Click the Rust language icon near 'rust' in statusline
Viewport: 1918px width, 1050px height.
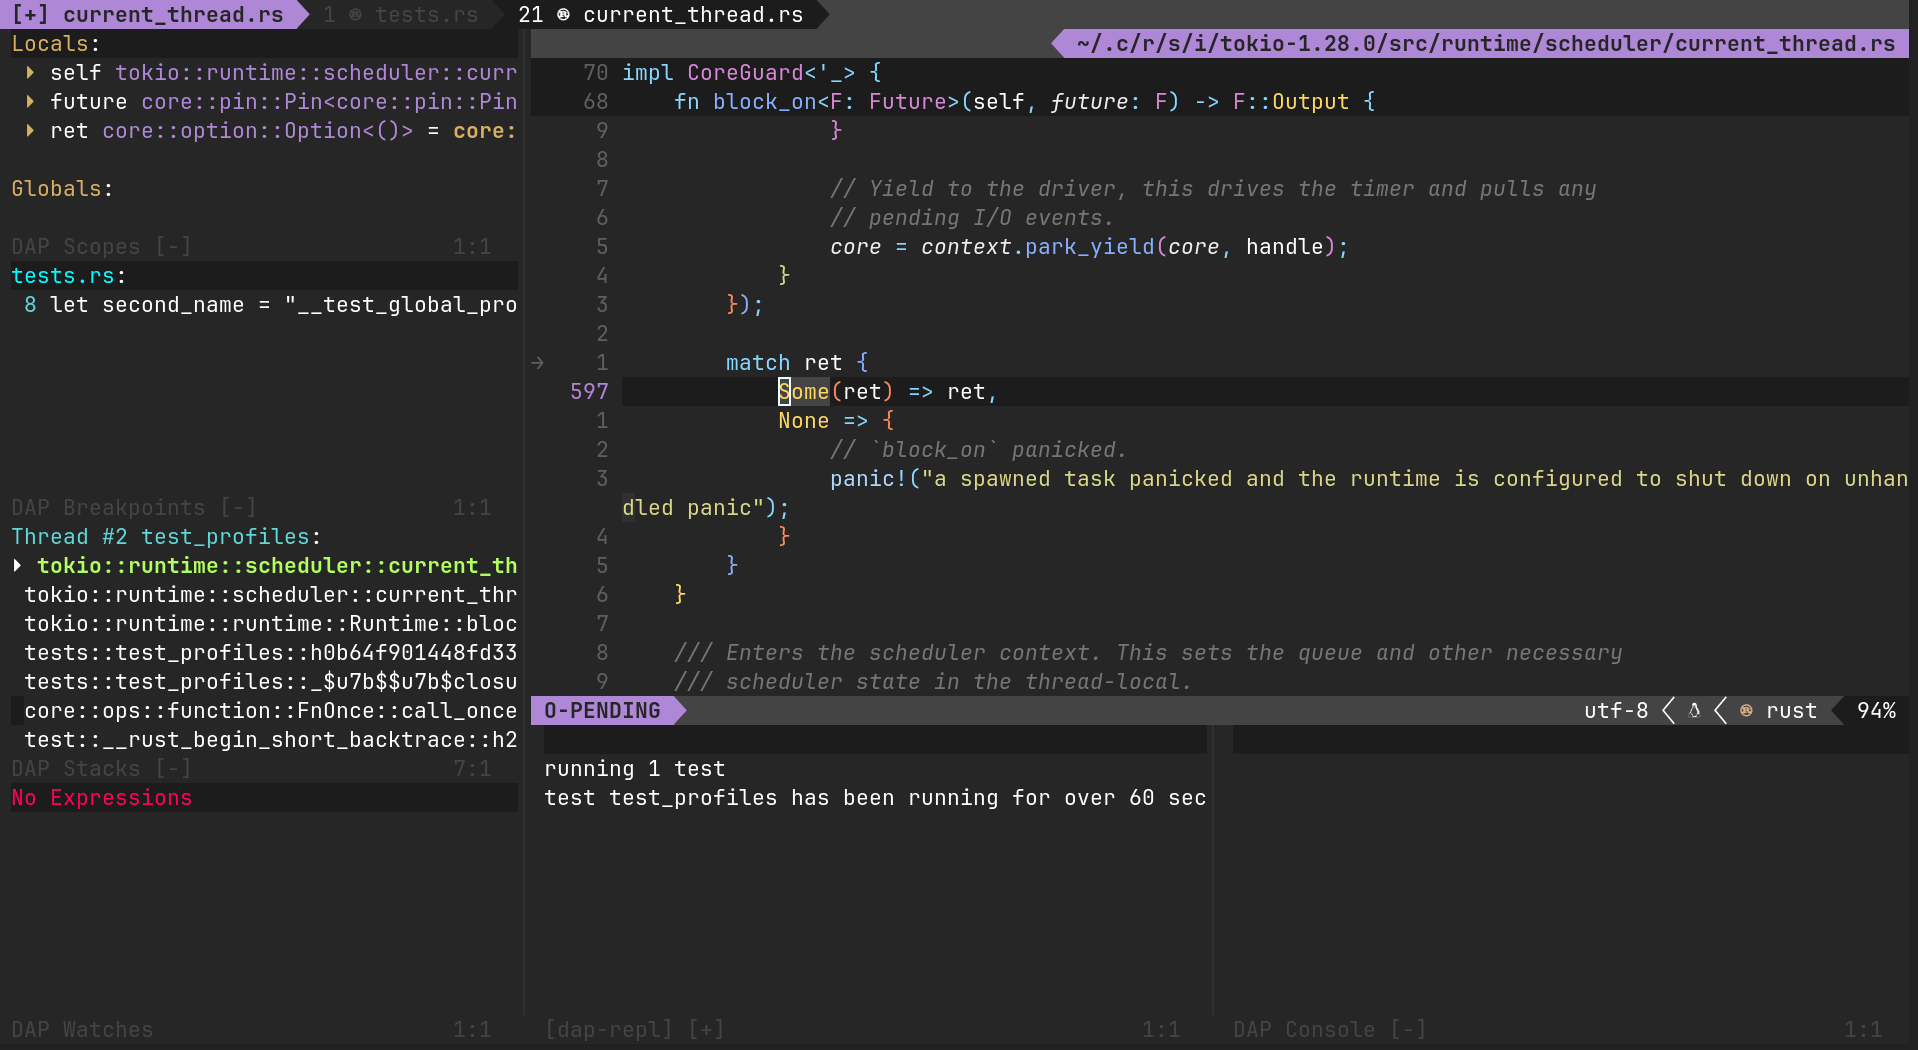pos(1745,710)
